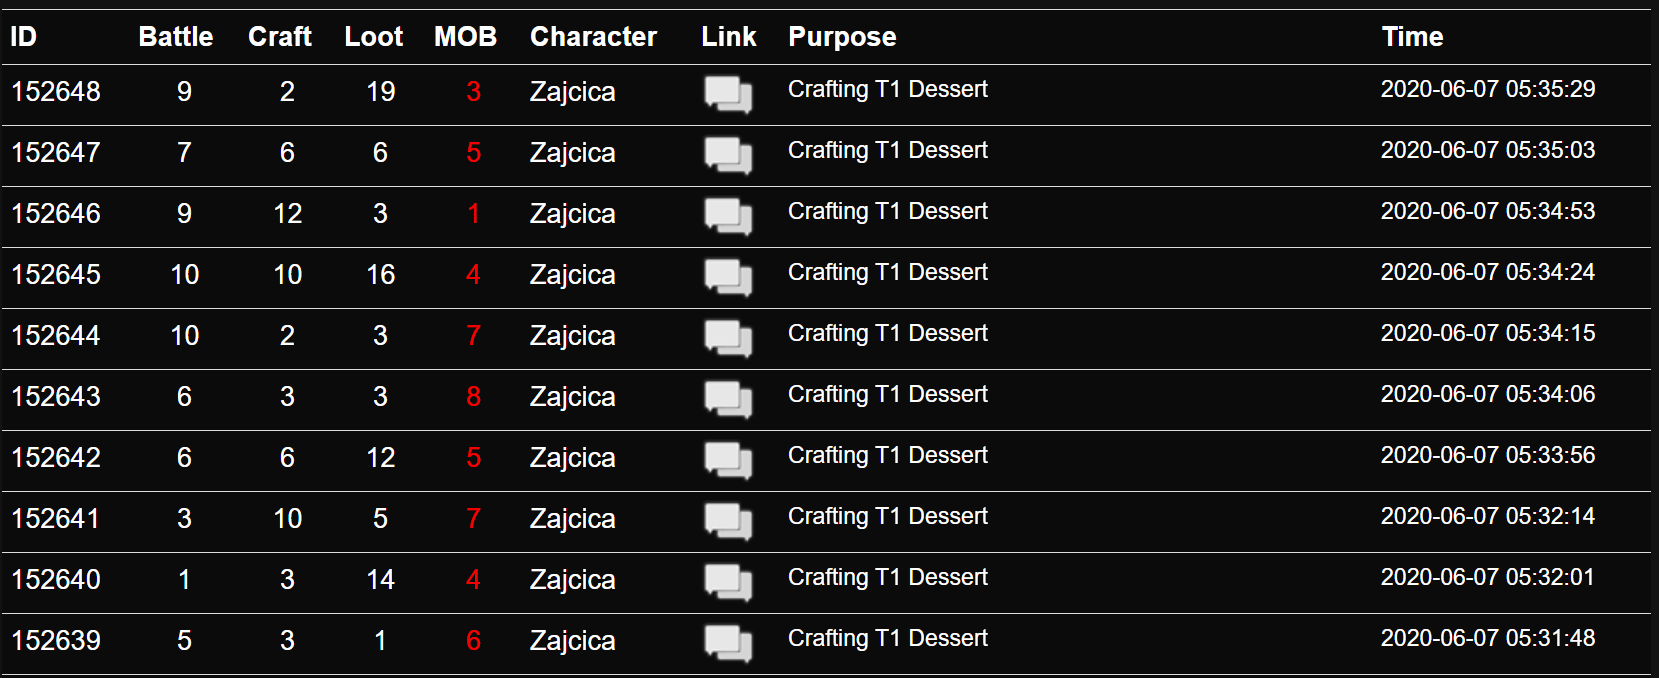Viewport: 1659px width, 678px height.
Task: Click red MOB value 8 in row 152643
Action: pos(473,397)
